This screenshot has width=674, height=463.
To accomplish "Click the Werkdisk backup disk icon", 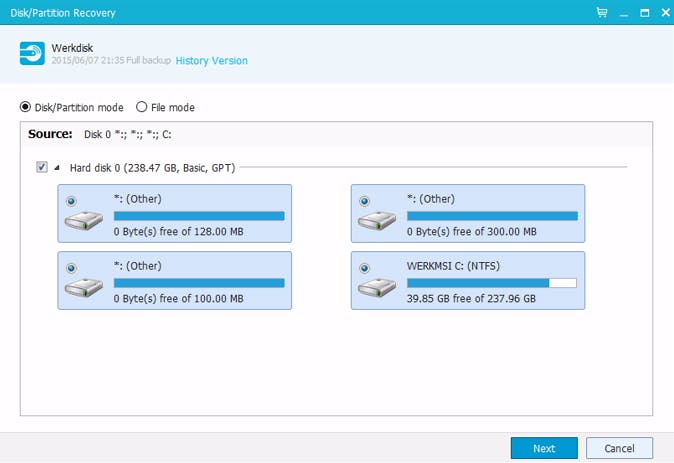I will pos(32,53).
